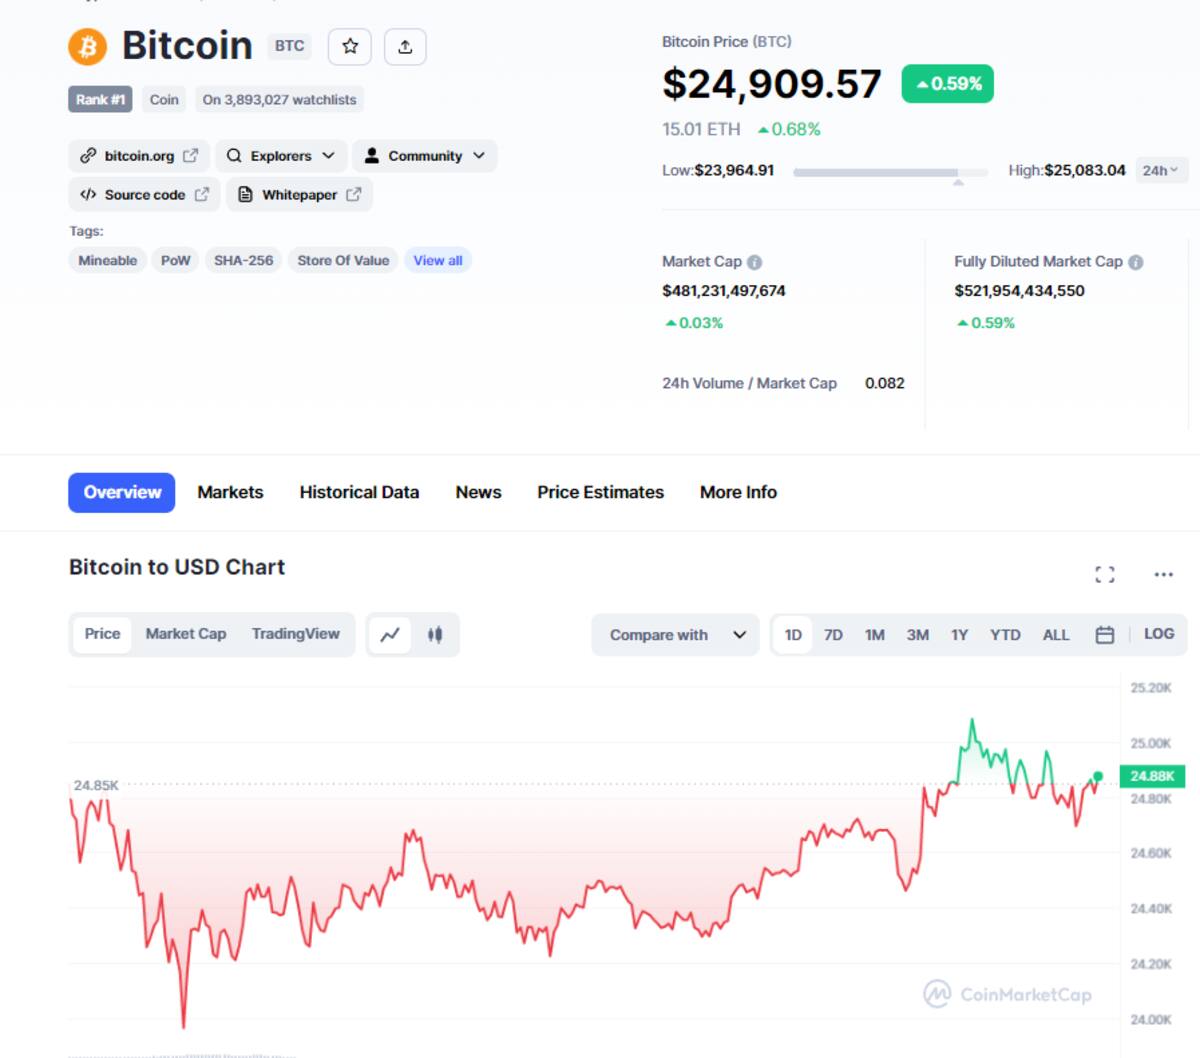This screenshot has height=1058, width=1200.
Task: Add Bitcoin to watchlist with star icon
Action: [x=350, y=47]
